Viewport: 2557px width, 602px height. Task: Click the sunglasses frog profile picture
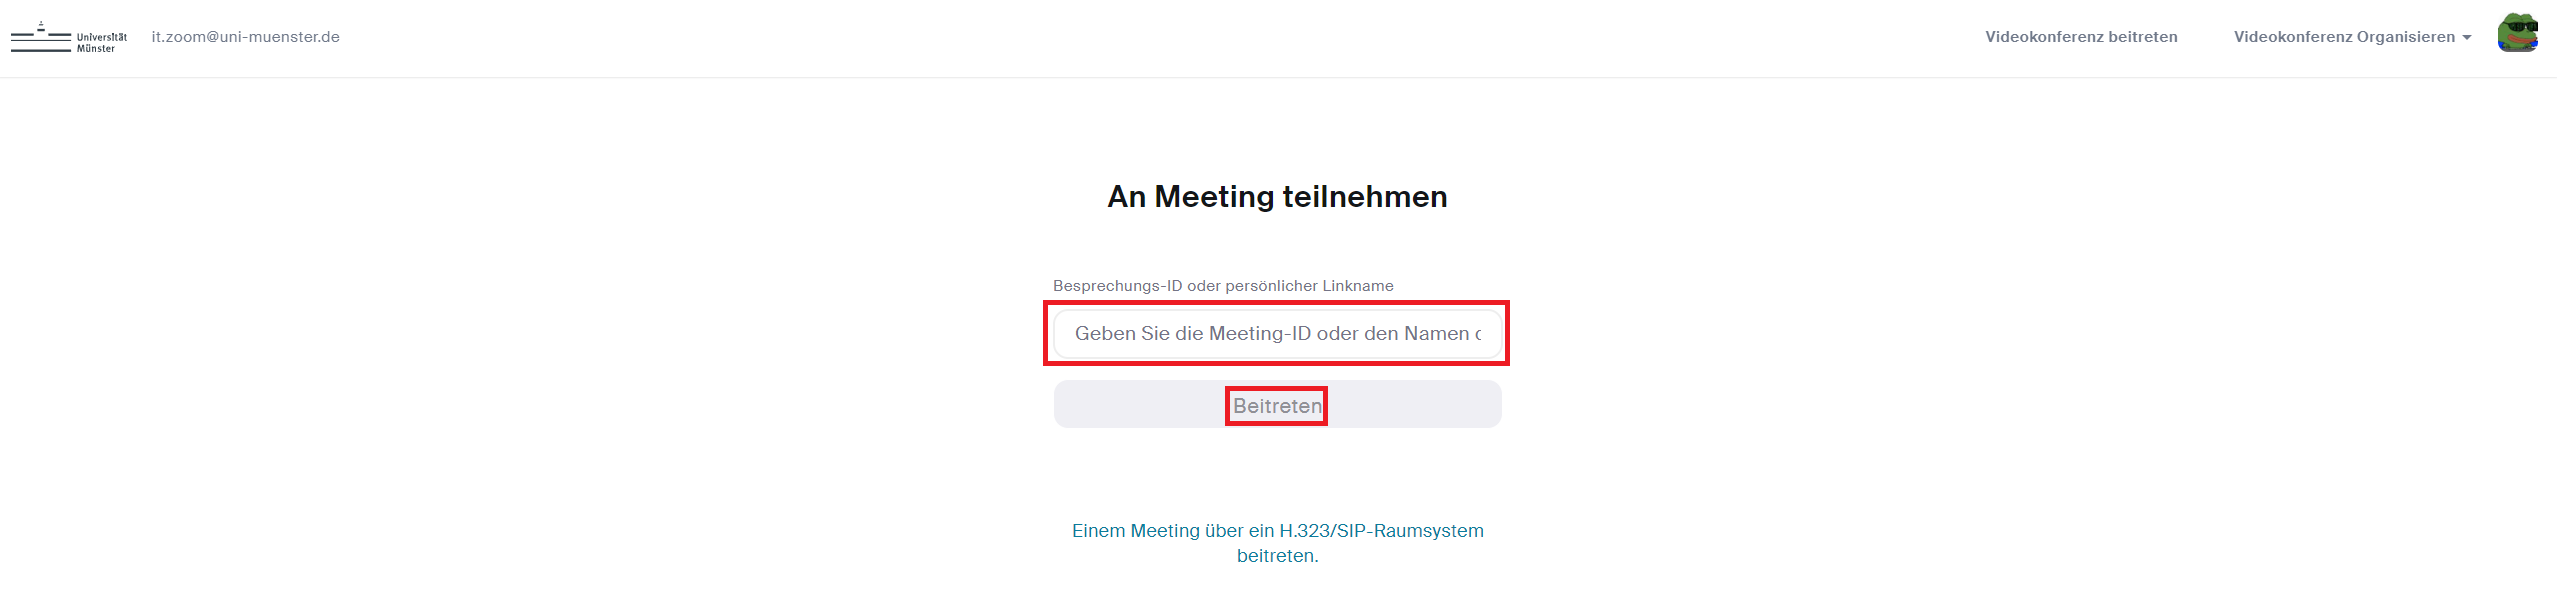pyautogui.click(x=2517, y=34)
